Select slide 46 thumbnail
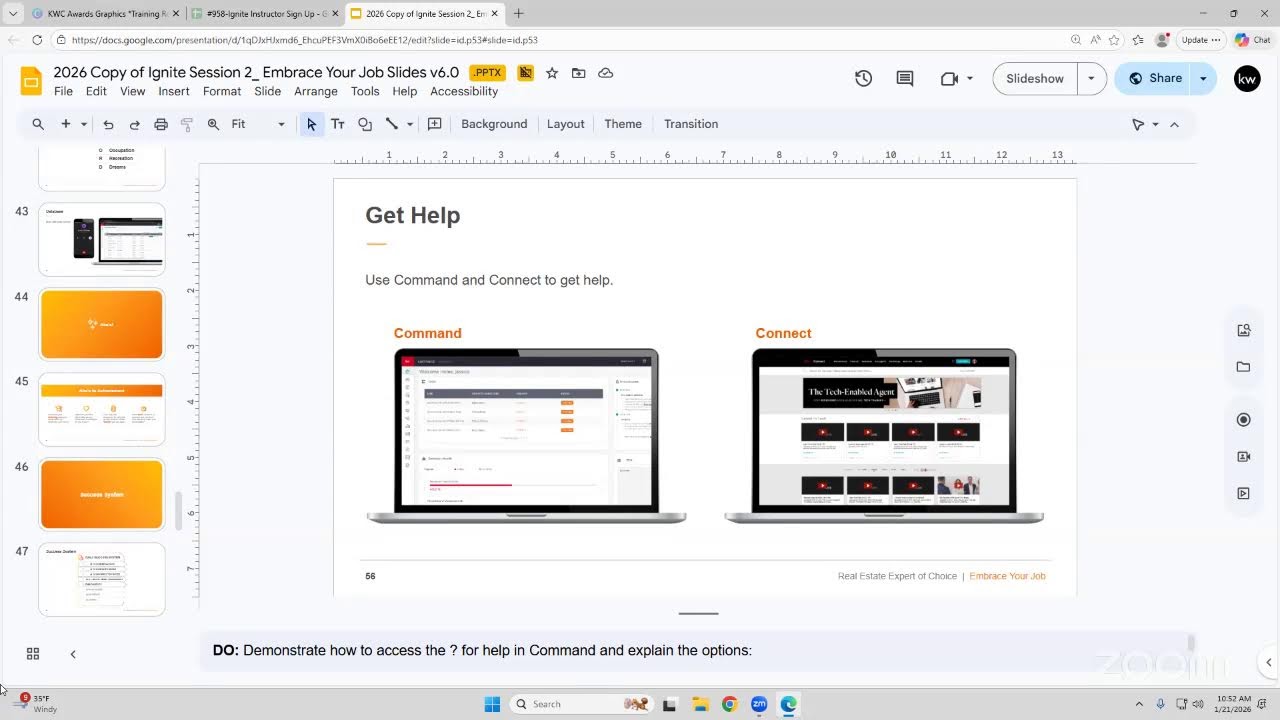The image size is (1280, 720). click(101, 494)
